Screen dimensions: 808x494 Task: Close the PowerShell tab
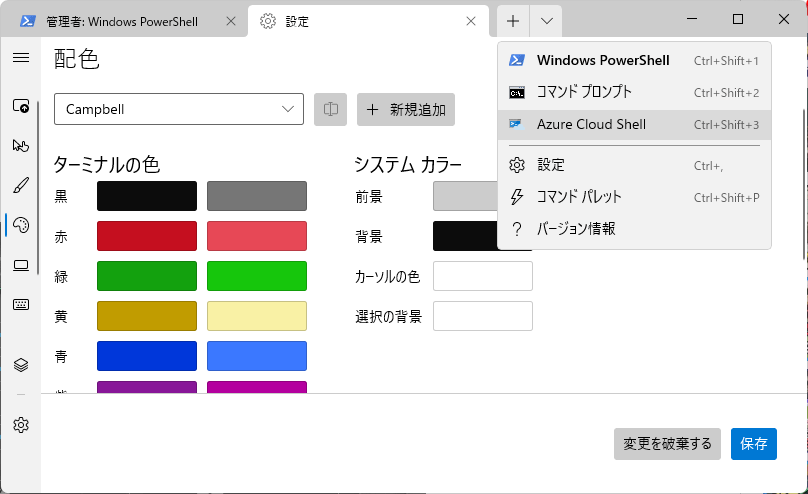click(231, 21)
